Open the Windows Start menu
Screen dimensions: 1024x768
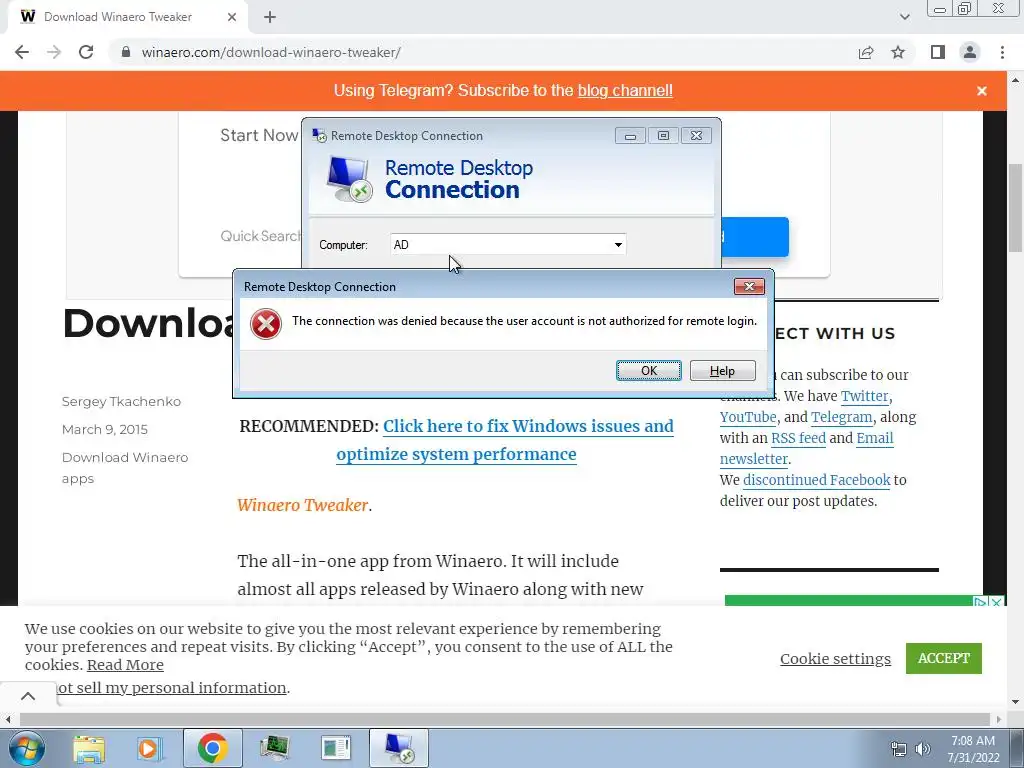(x=27, y=748)
